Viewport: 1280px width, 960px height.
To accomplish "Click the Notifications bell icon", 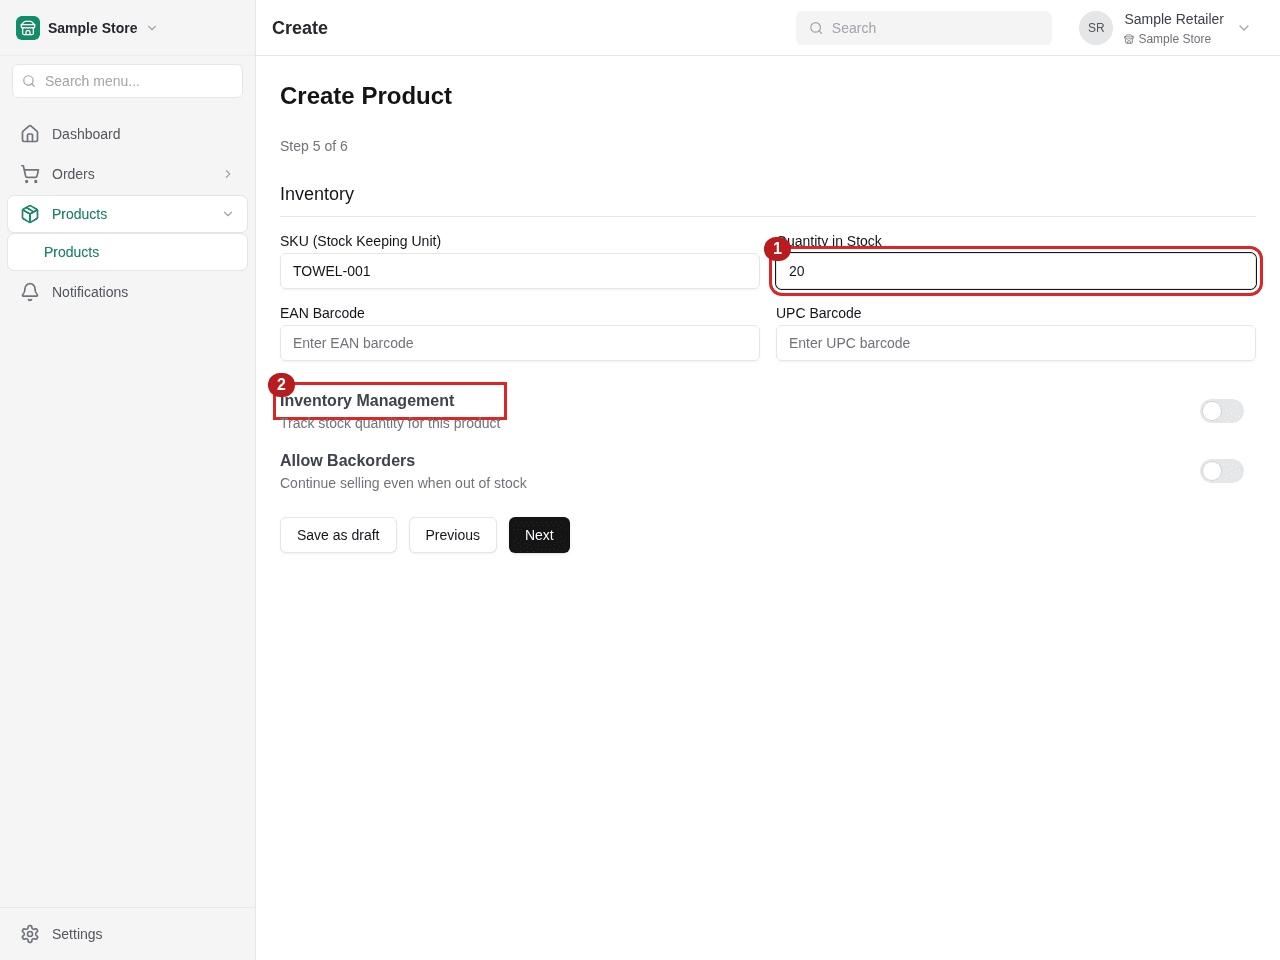I will pos(30,292).
